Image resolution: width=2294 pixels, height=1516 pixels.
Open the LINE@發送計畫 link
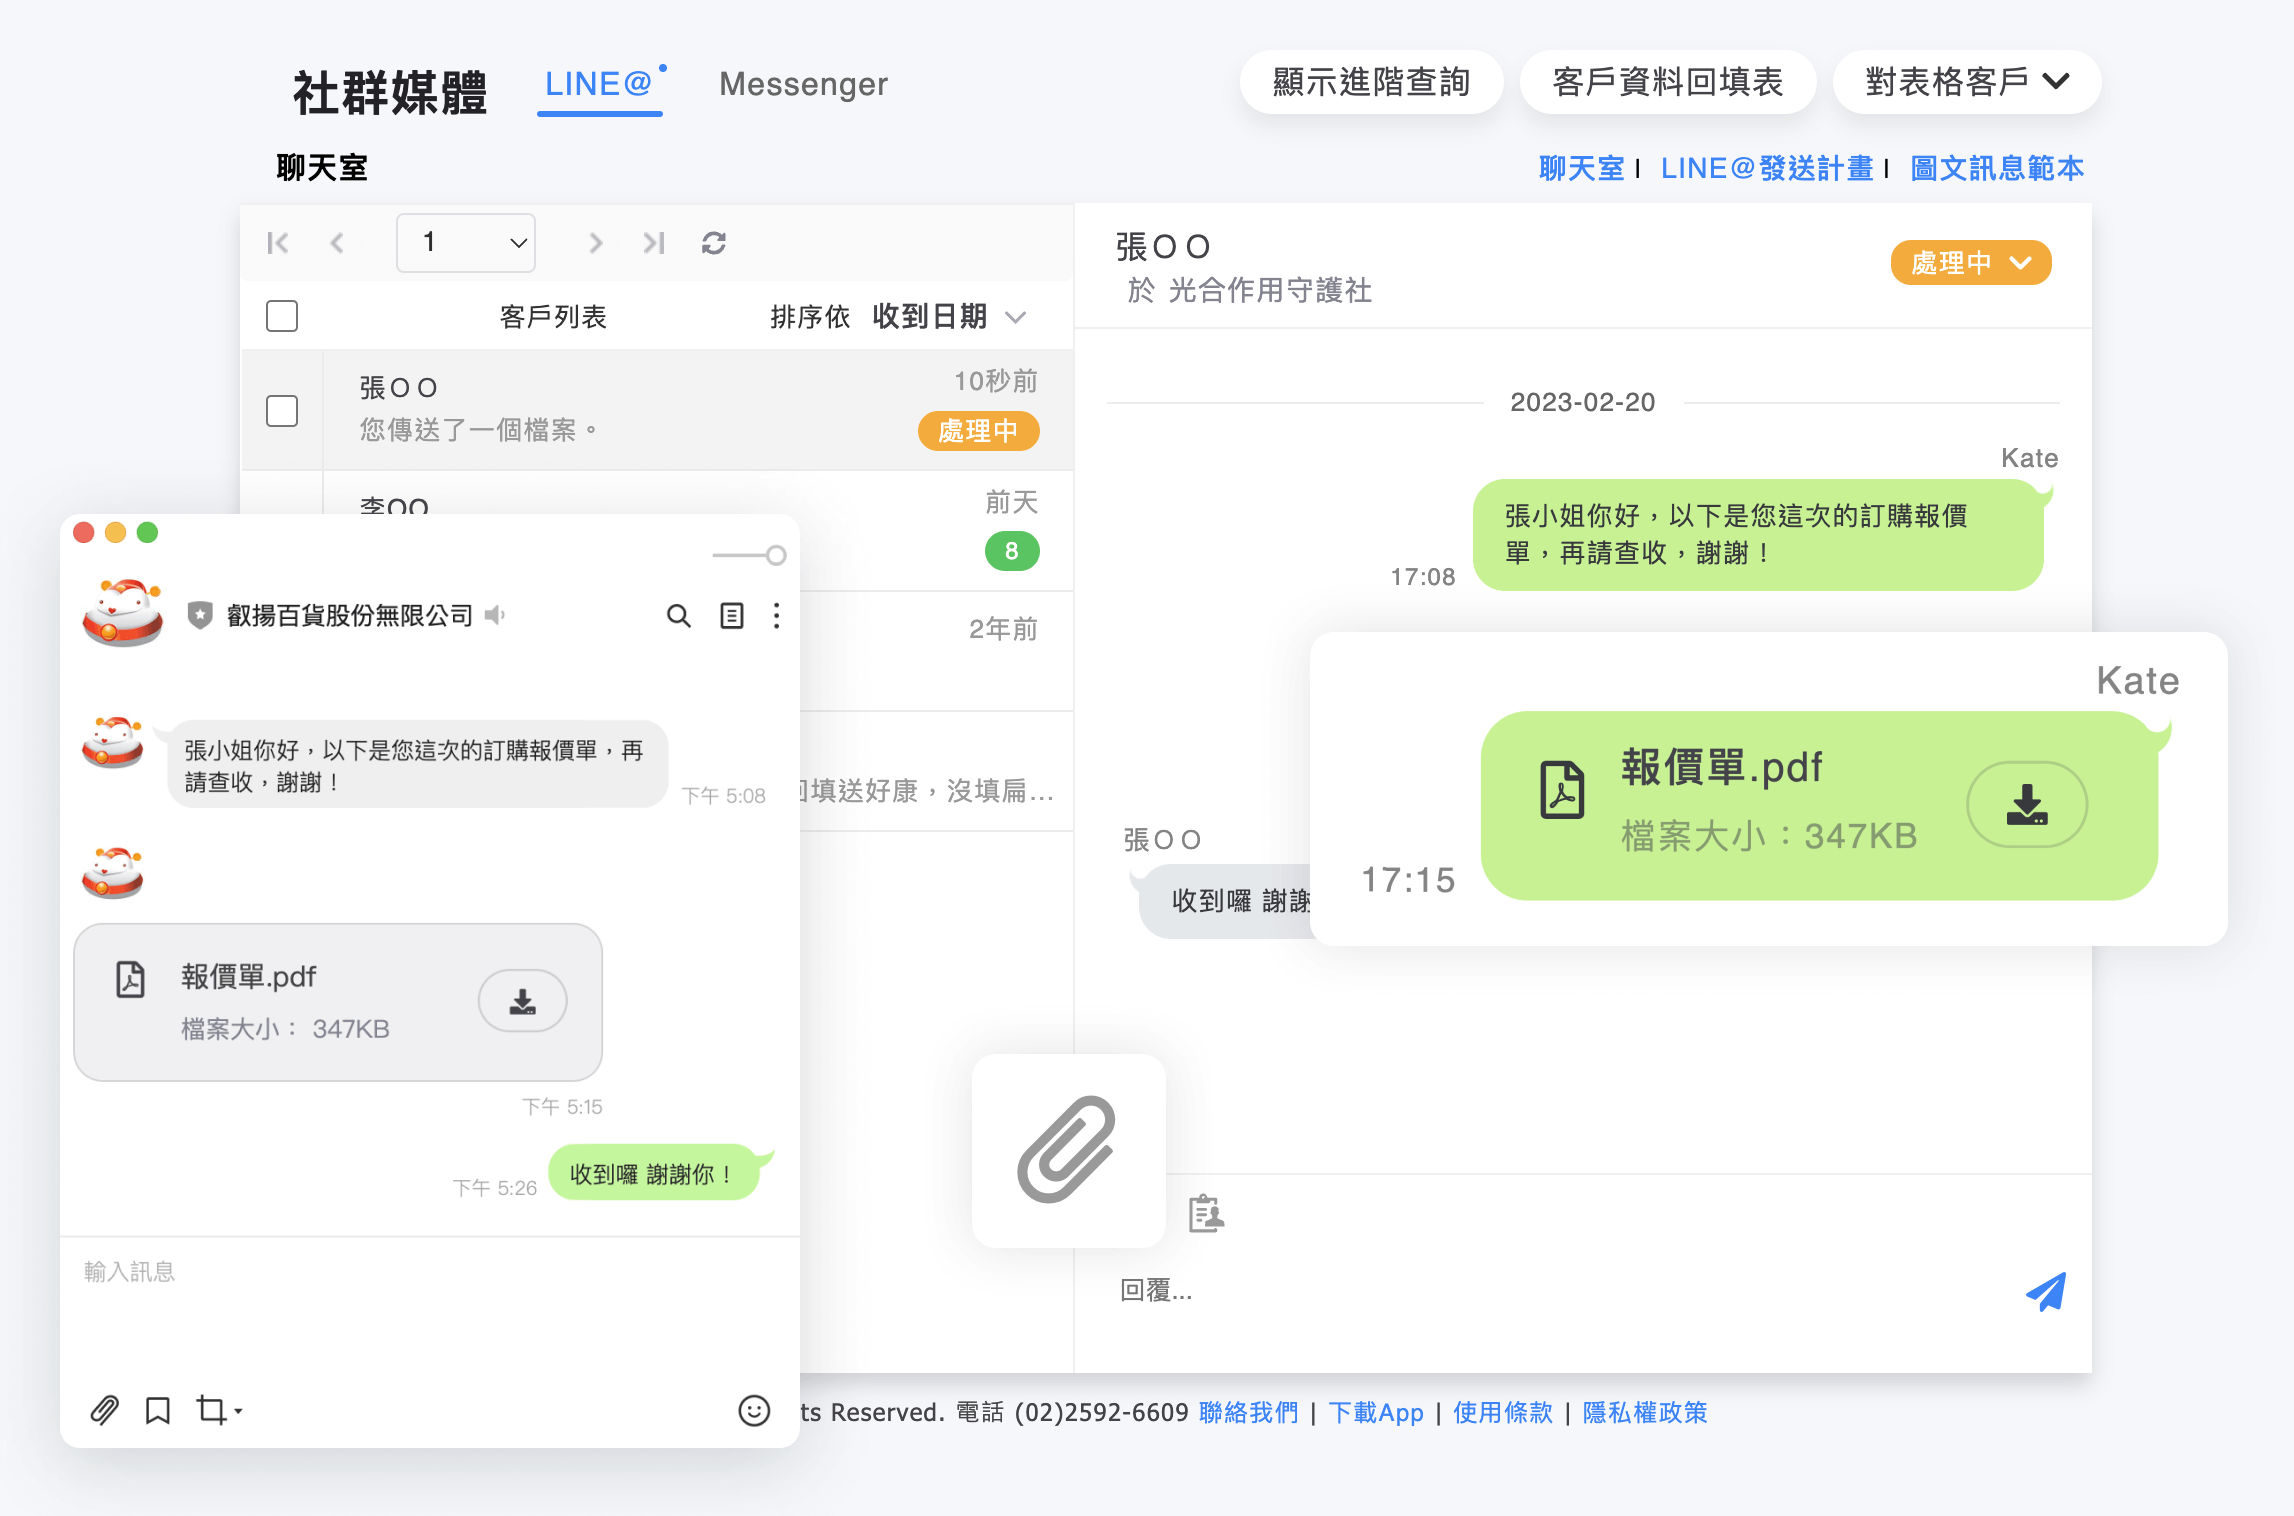point(1766,168)
